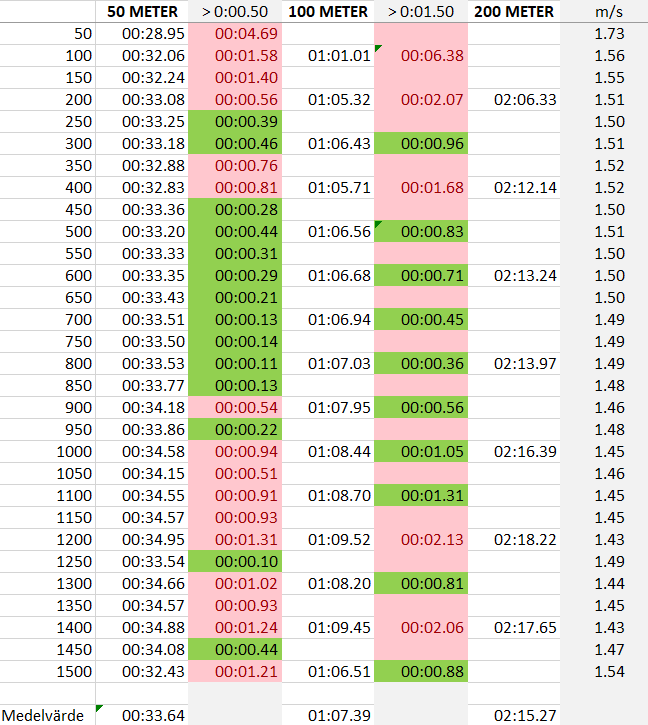Select the "50 METER" column header cell

(x=142, y=12)
